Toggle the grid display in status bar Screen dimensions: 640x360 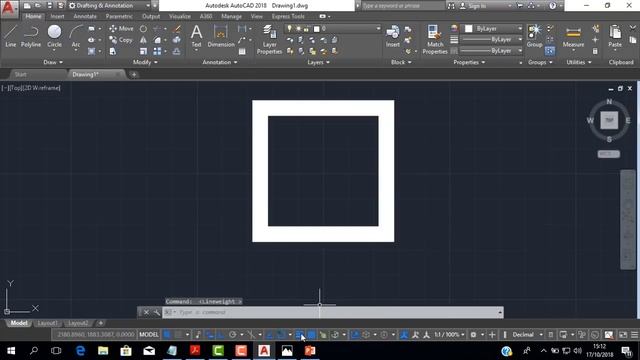[167, 335]
